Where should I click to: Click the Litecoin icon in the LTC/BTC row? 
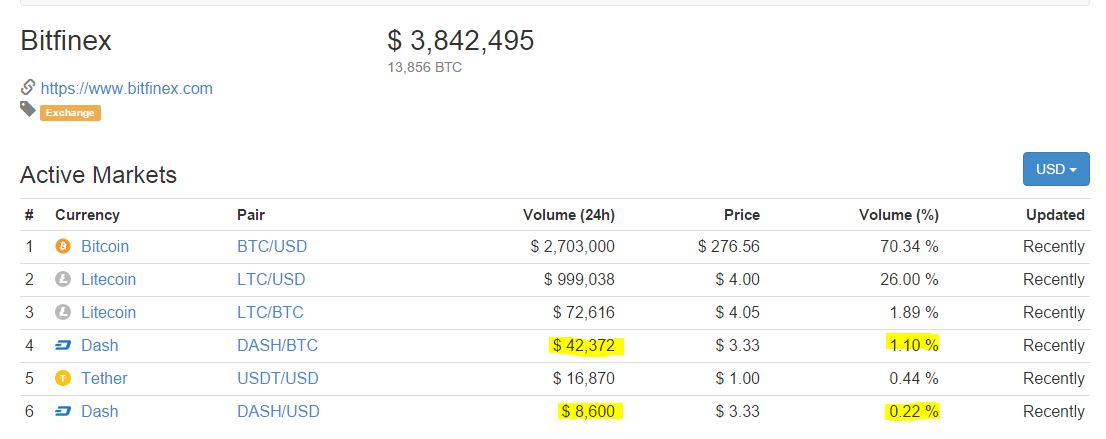(x=63, y=313)
